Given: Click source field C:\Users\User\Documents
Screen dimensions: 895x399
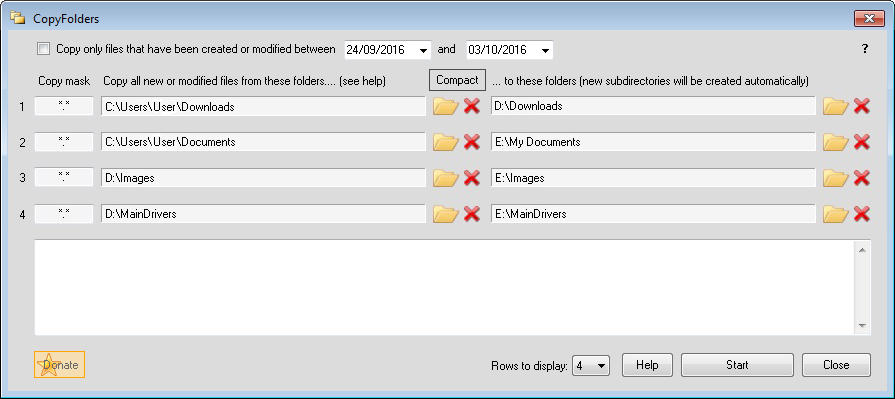Looking at the screenshot, I should [x=264, y=142].
